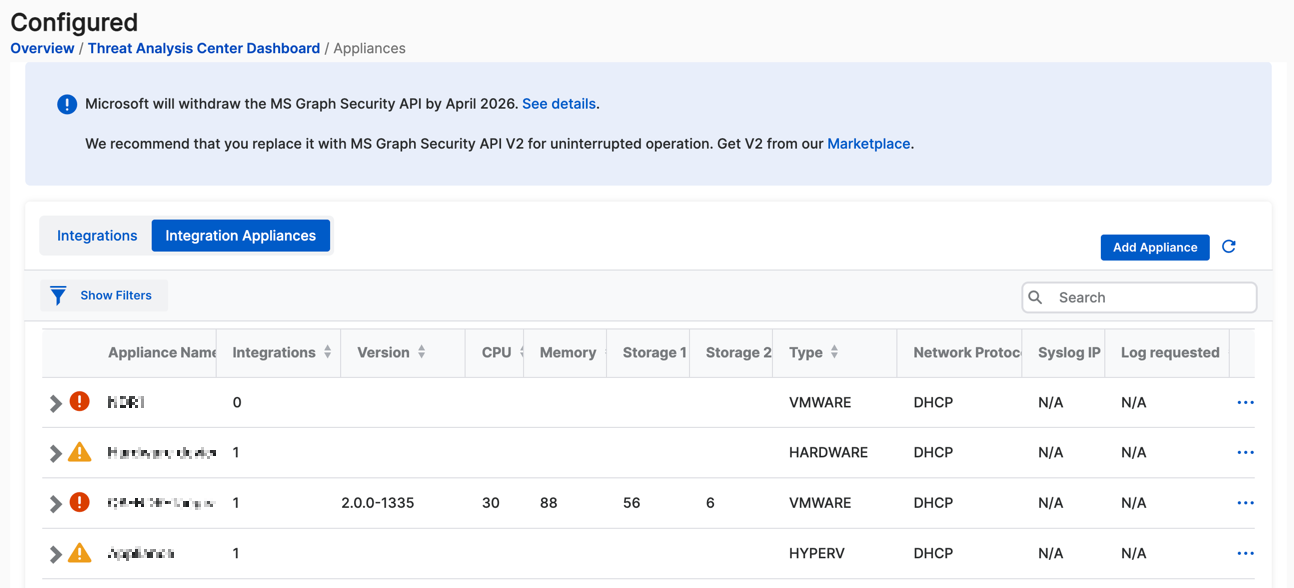Viewport: 1294px width, 588px height.
Task: Click the Syslog IP column header
Action: point(1069,352)
